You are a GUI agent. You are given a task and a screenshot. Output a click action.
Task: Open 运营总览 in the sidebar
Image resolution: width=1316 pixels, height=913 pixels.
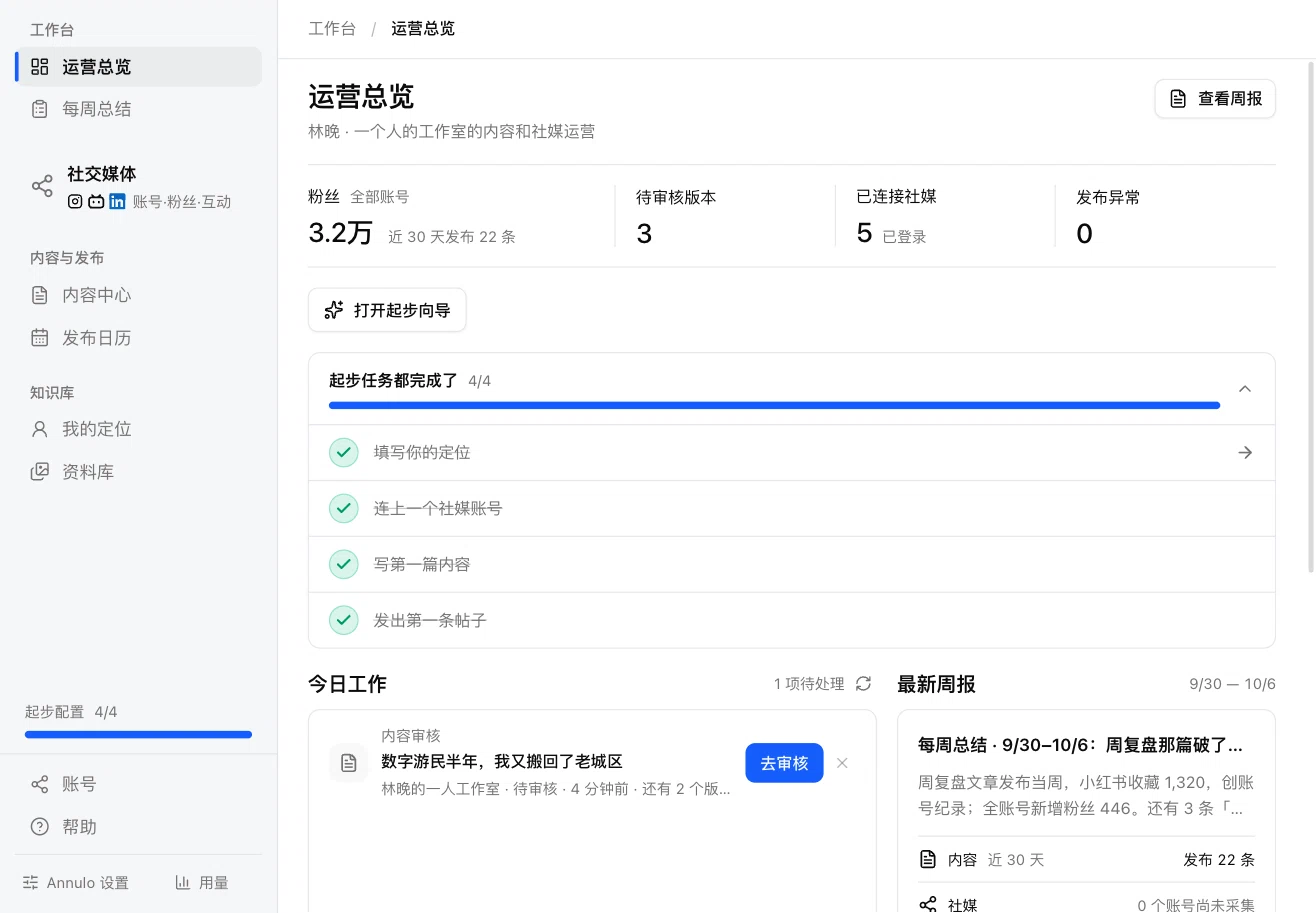coord(139,67)
